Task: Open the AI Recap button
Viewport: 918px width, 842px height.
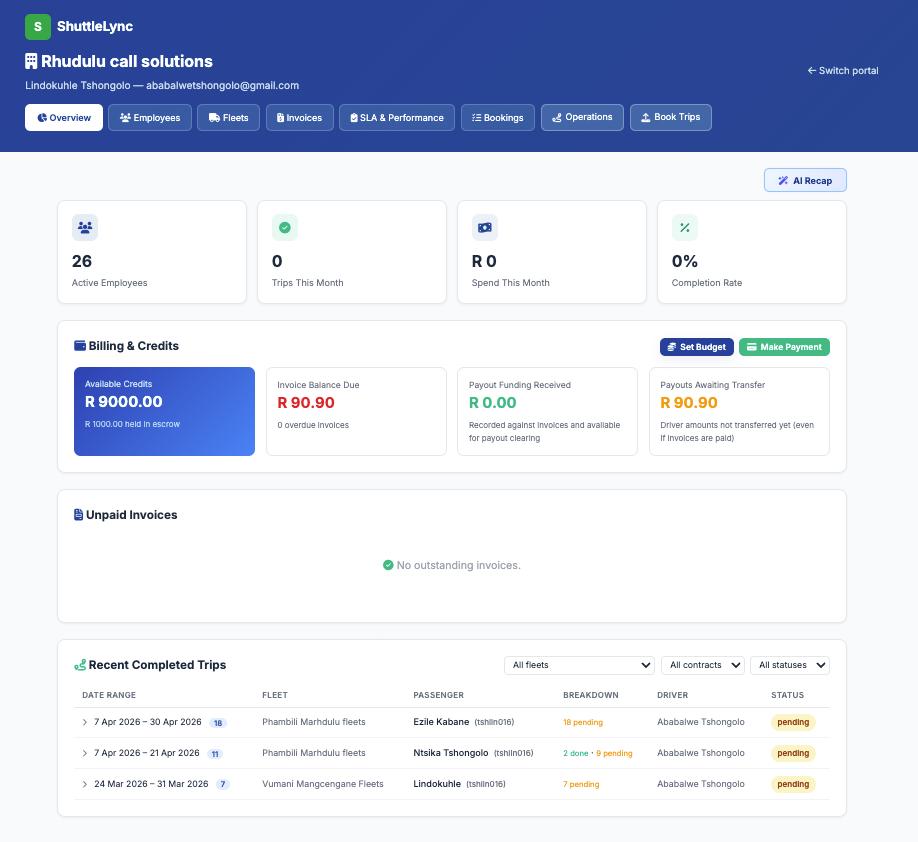Action: [805, 180]
